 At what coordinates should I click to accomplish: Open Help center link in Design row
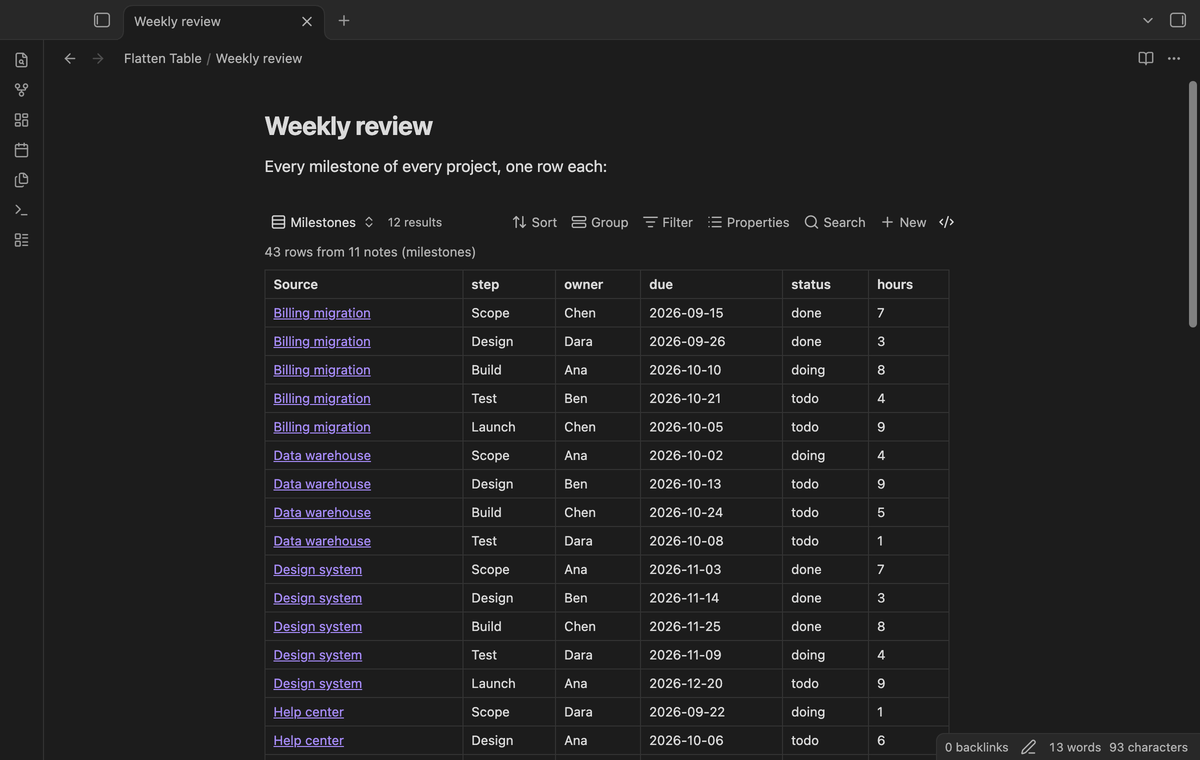309,740
